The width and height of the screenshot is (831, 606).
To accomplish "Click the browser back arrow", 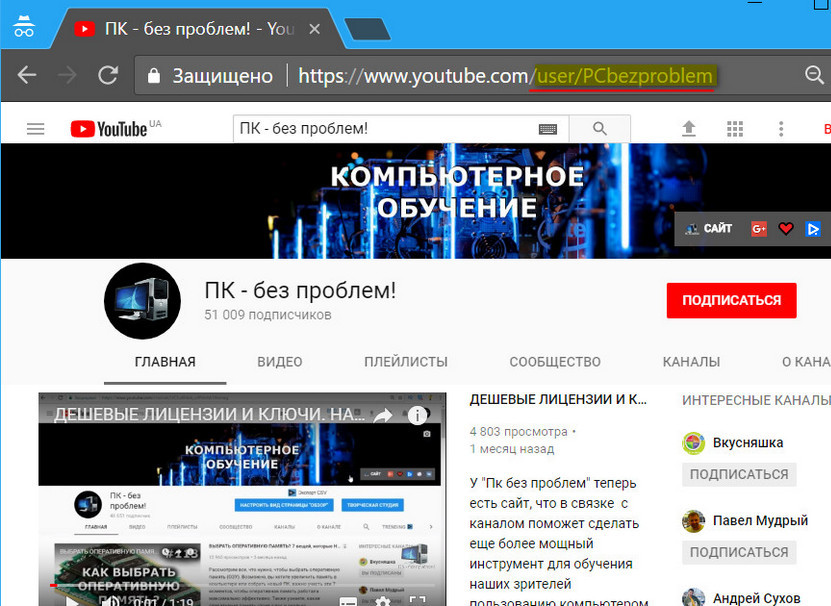I will (x=26, y=75).
